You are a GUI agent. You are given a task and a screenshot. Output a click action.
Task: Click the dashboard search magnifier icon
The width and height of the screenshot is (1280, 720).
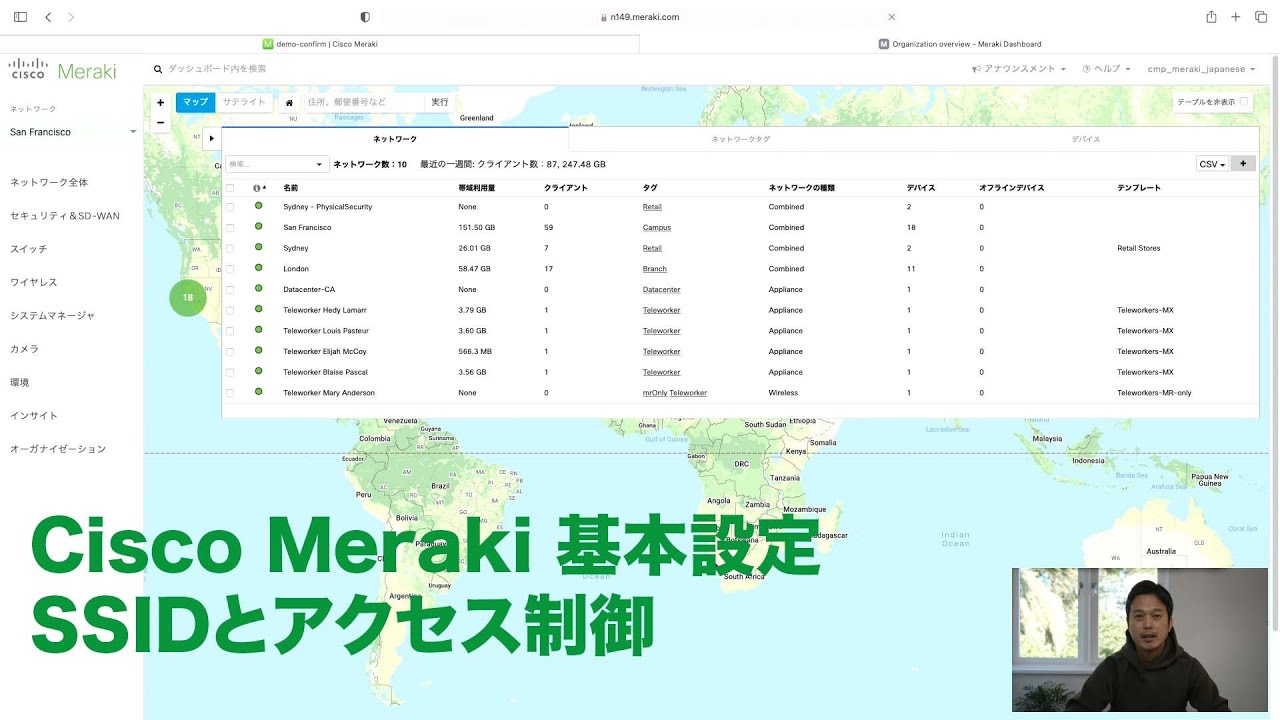tap(158, 69)
